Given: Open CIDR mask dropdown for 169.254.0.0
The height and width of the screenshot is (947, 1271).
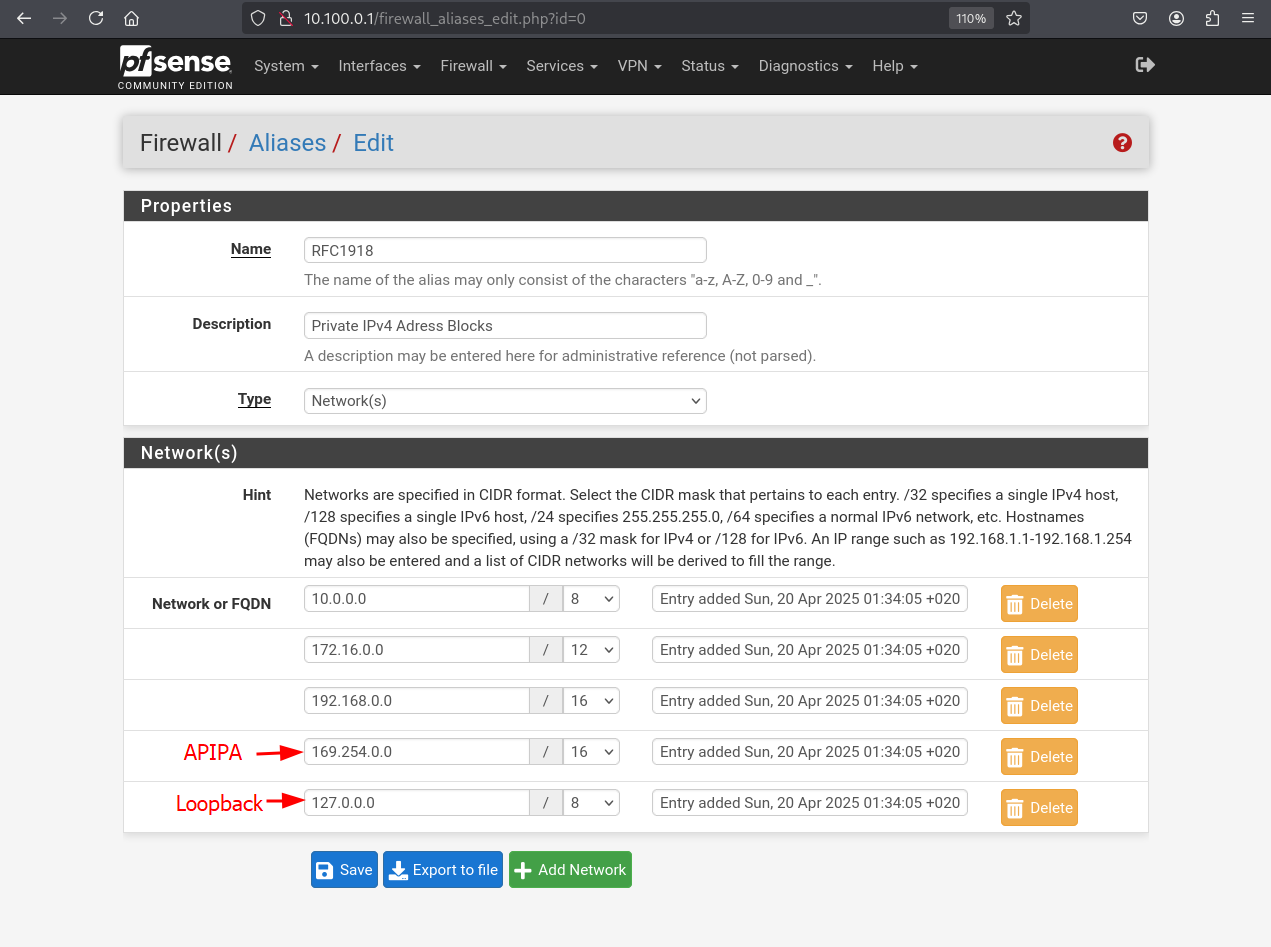Looking at the screenshot, I should (x=591, y=752).
